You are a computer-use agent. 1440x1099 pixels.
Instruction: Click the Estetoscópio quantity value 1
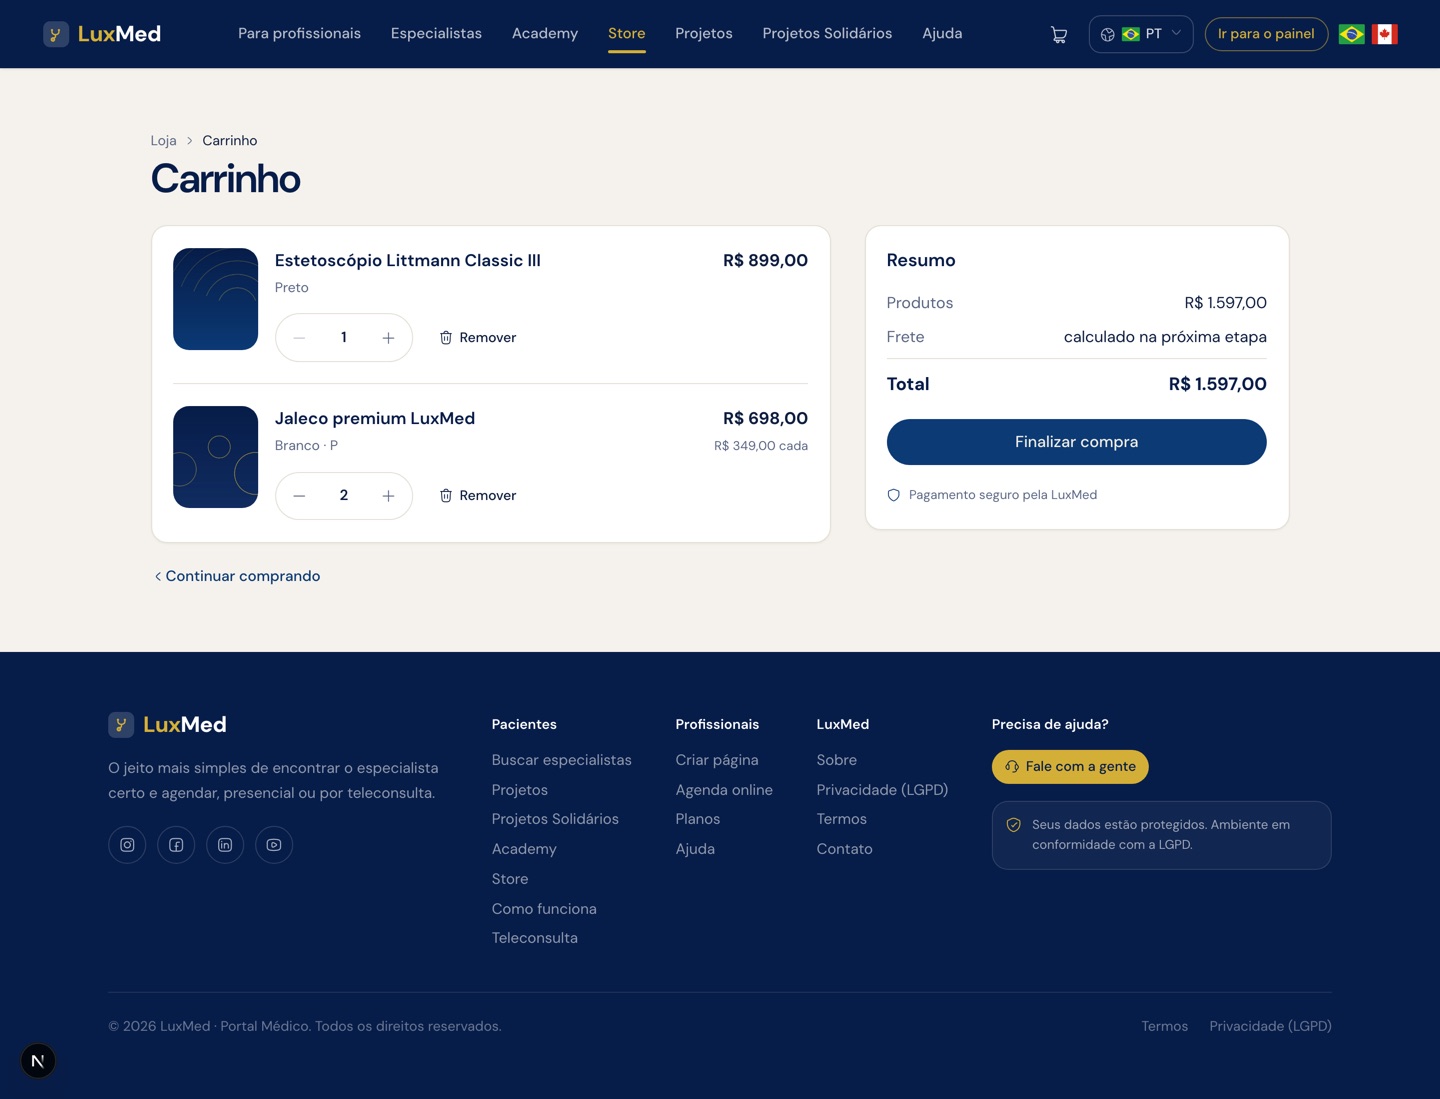tap(344, 338)
